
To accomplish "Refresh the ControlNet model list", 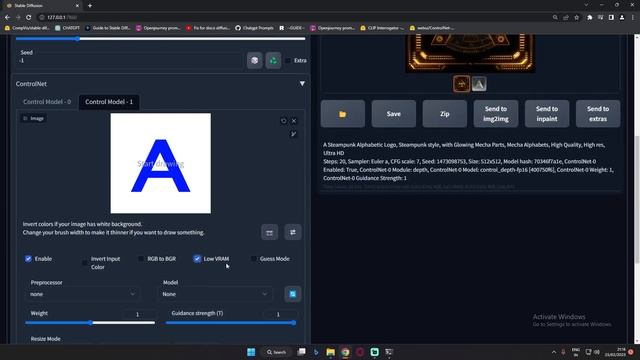I will pyautogui.click(x=293, y=294).
